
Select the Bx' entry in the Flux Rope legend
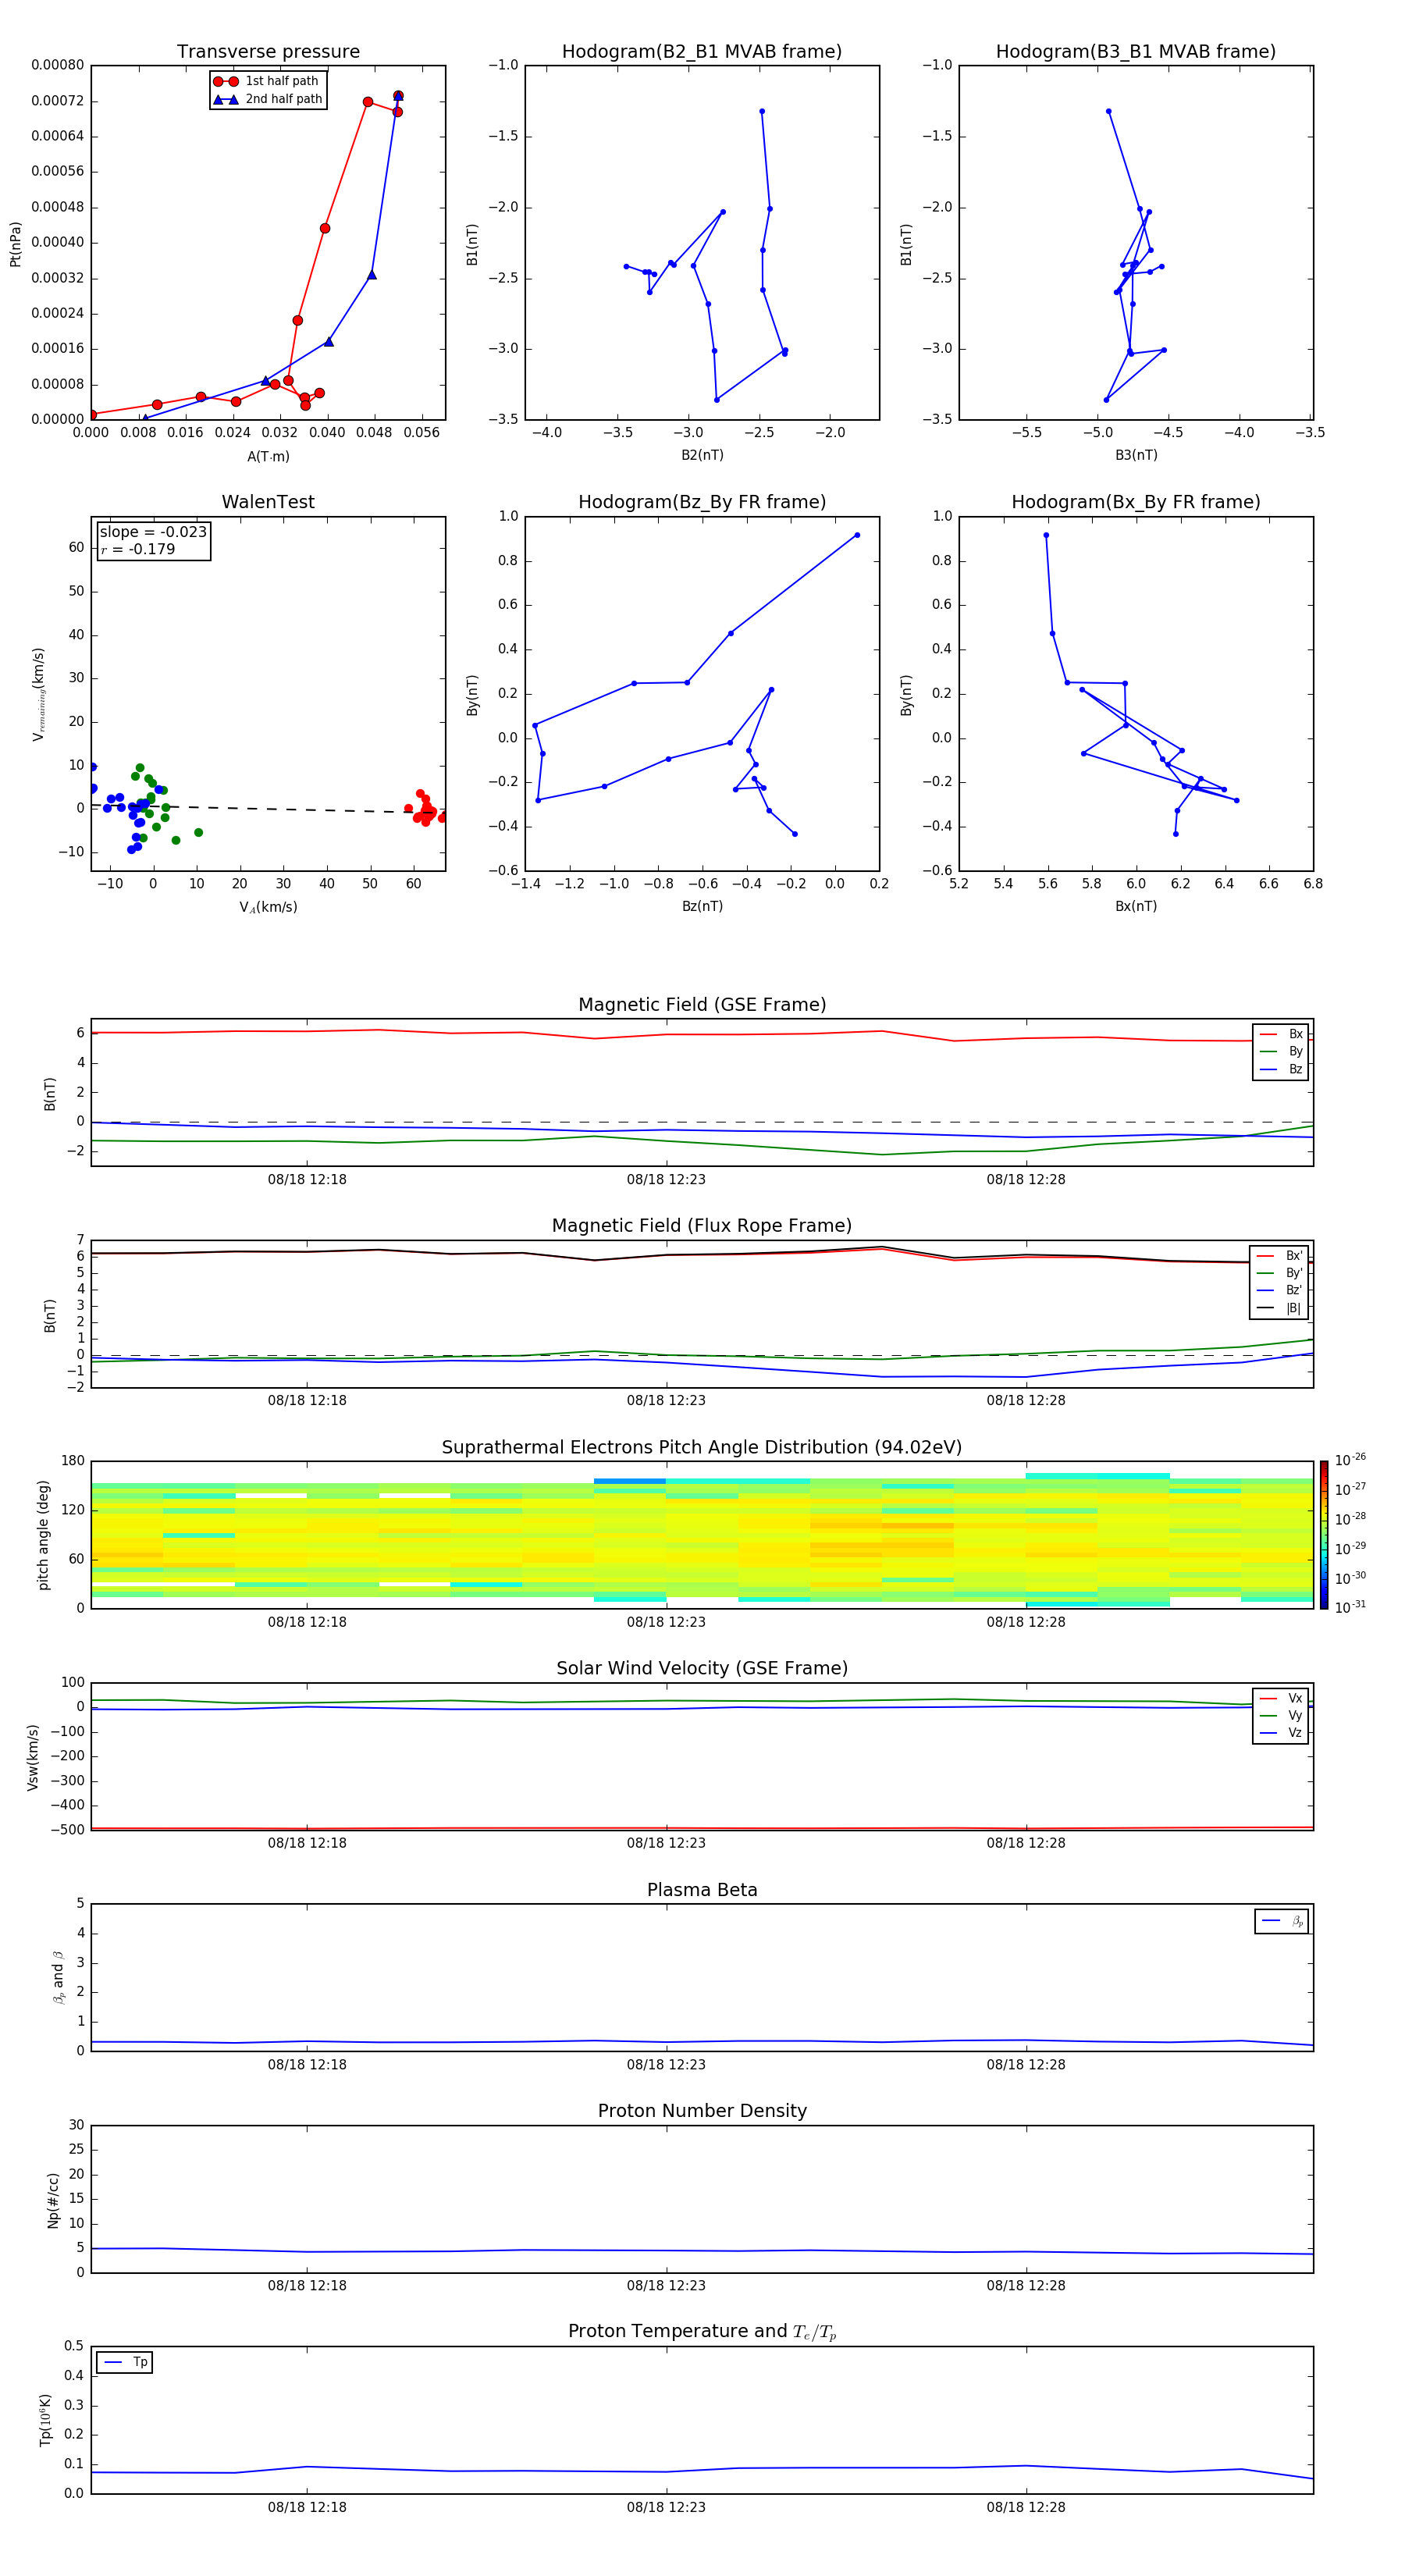(x=1280, y=1256)
